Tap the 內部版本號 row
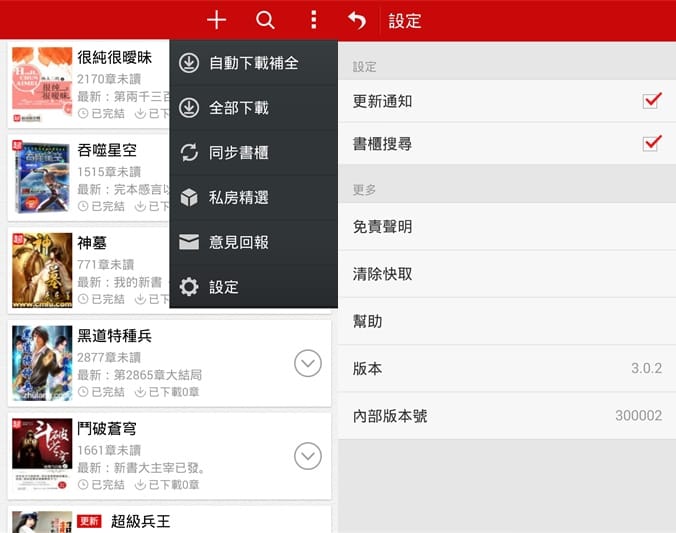Screen dimensions: 676x533 pyautogui.click(x=507, y=416)
